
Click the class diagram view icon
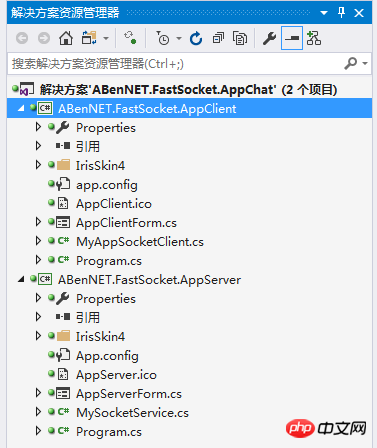pos(314,38)
